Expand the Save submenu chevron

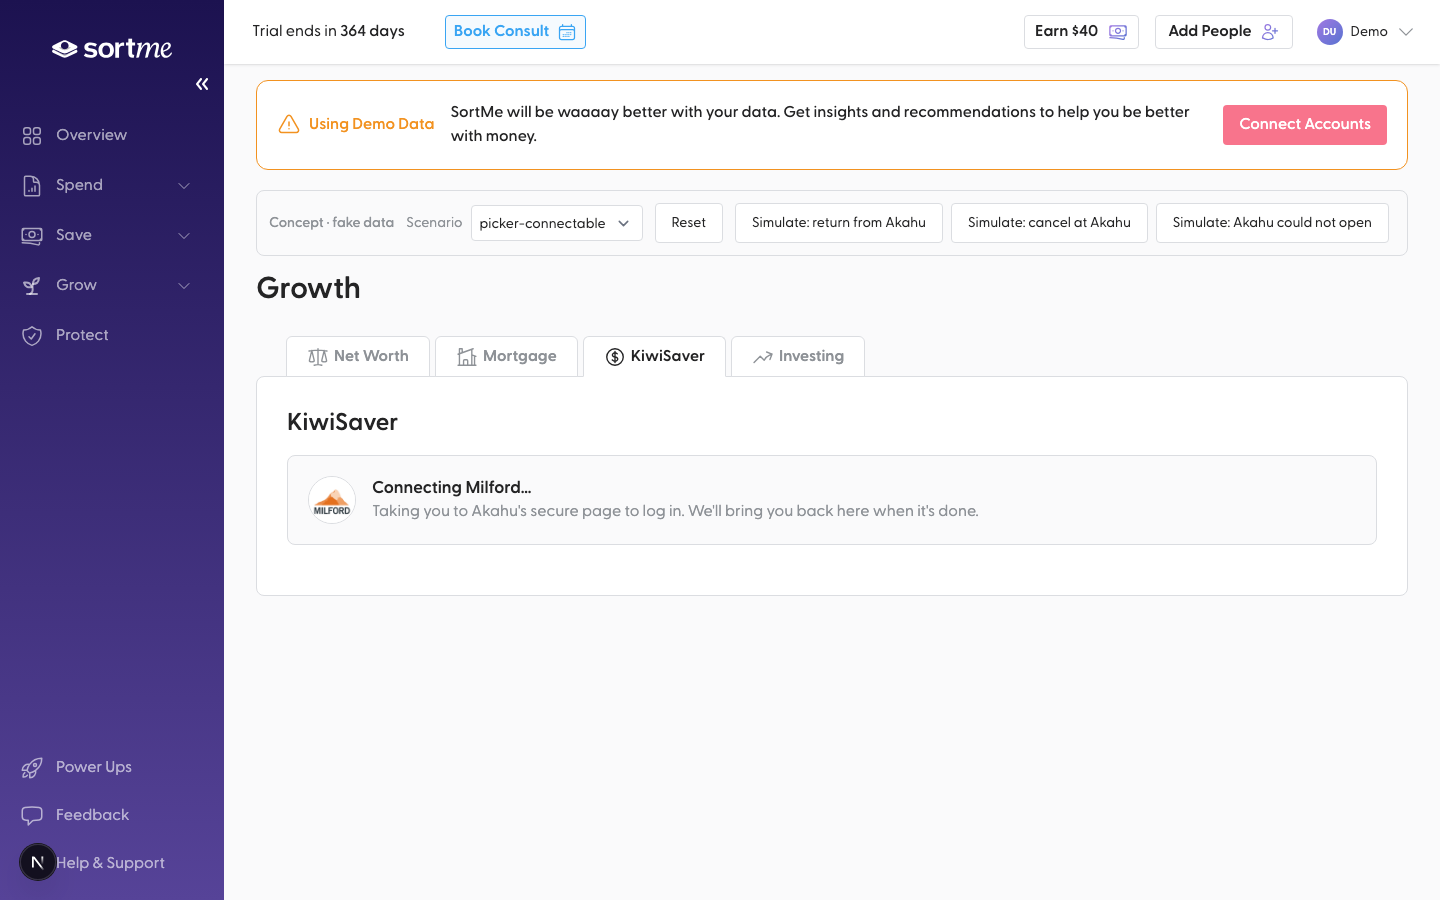(184, 235)
